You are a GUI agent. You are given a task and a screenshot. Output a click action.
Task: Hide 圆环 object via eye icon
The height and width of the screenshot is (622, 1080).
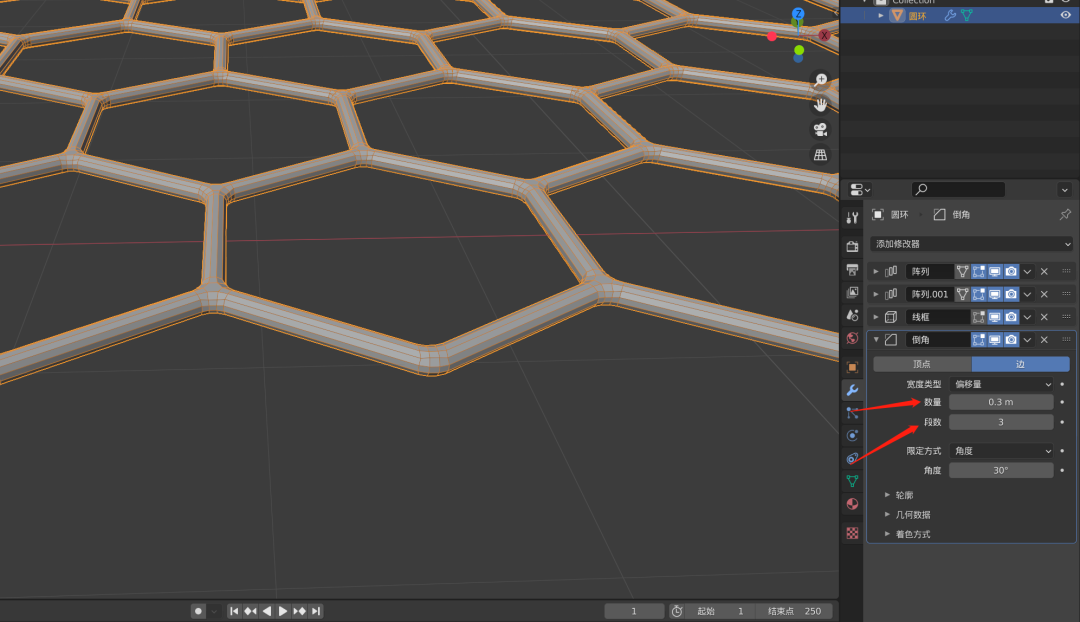[1066, 15]
